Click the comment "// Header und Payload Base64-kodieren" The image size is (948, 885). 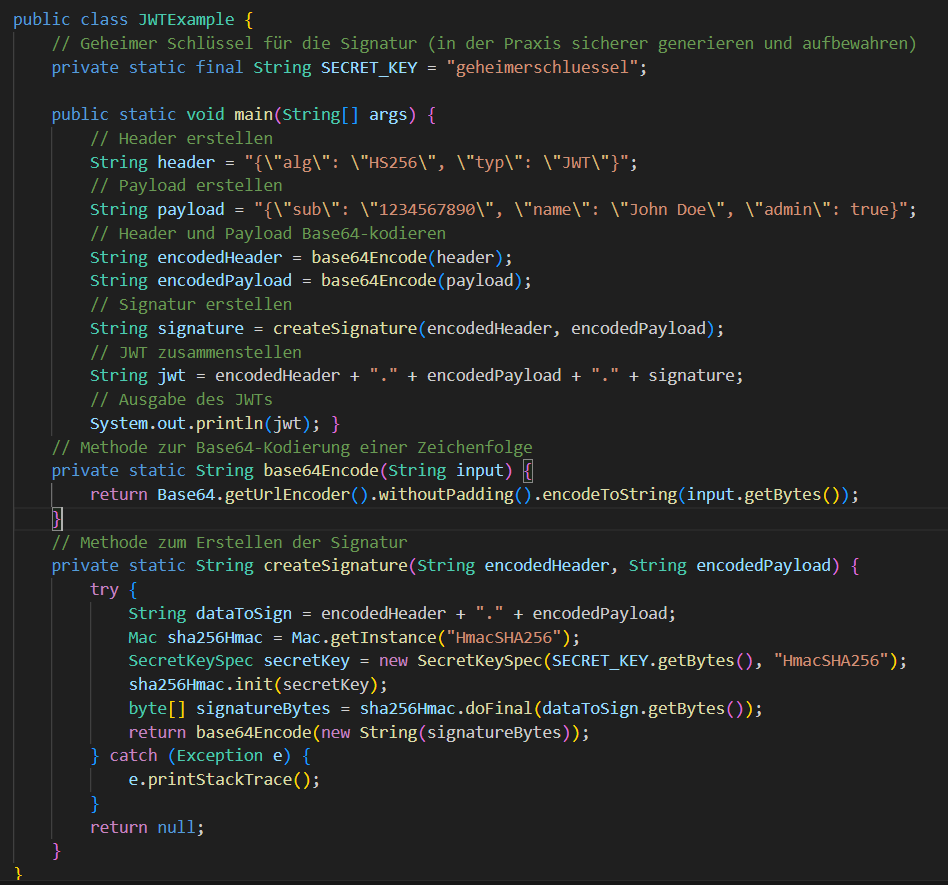click(268, 233)
